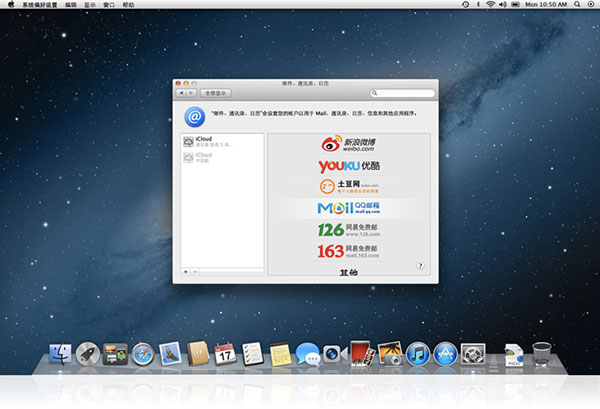Choose 126 网易免费邮 account type

click(349, 230)
